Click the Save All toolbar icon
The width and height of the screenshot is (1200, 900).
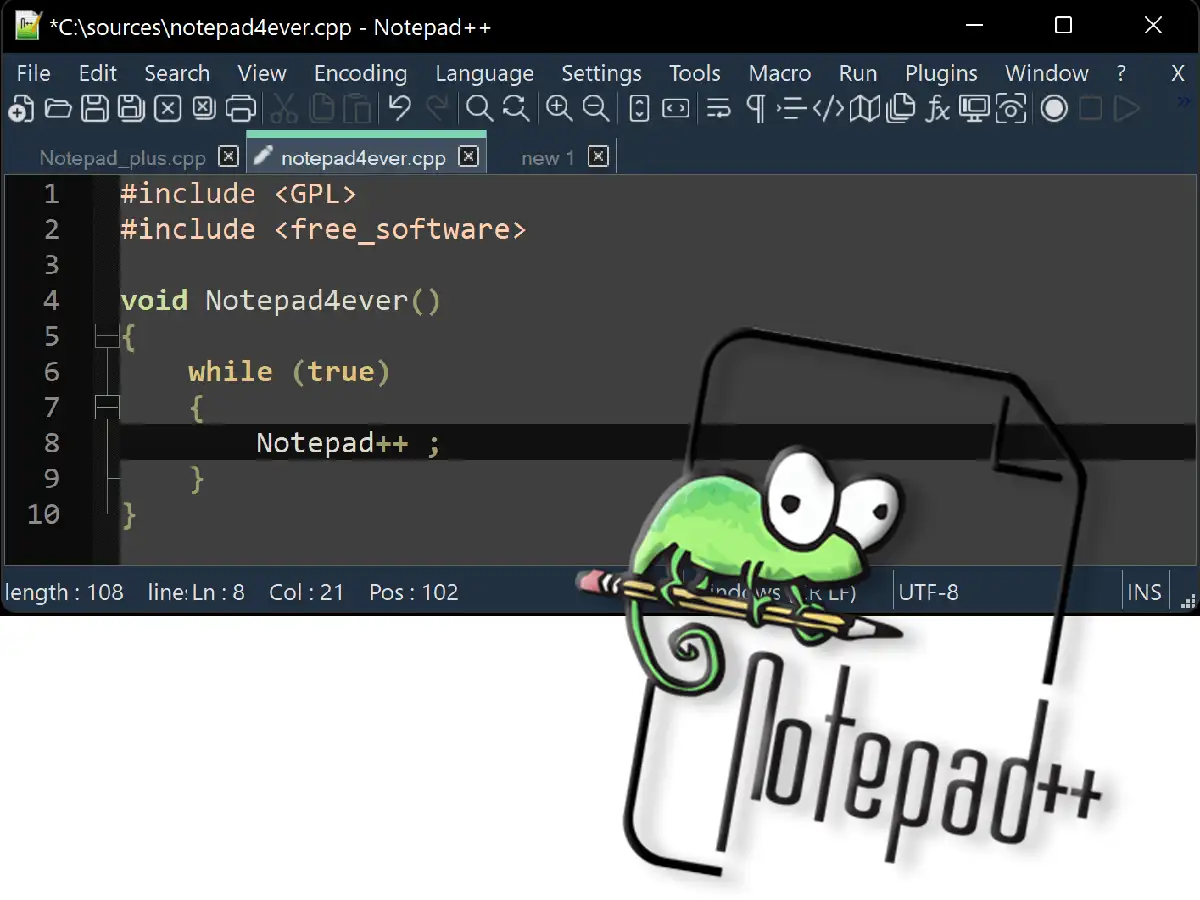[131, 109]
